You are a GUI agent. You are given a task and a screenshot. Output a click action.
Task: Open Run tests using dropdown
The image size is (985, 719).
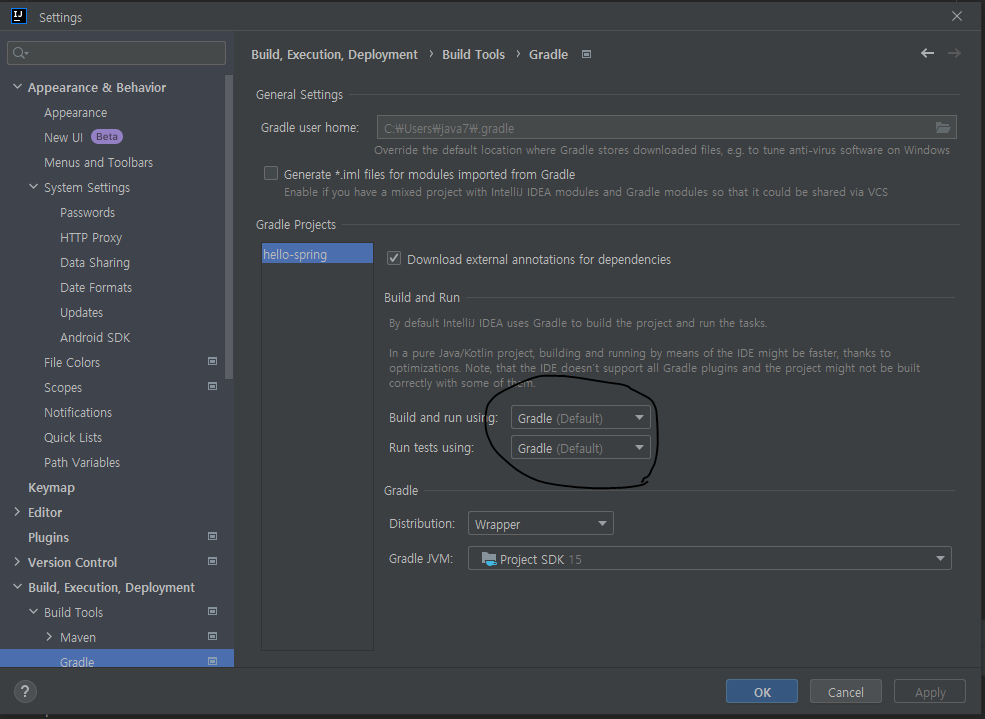(580, 448)
